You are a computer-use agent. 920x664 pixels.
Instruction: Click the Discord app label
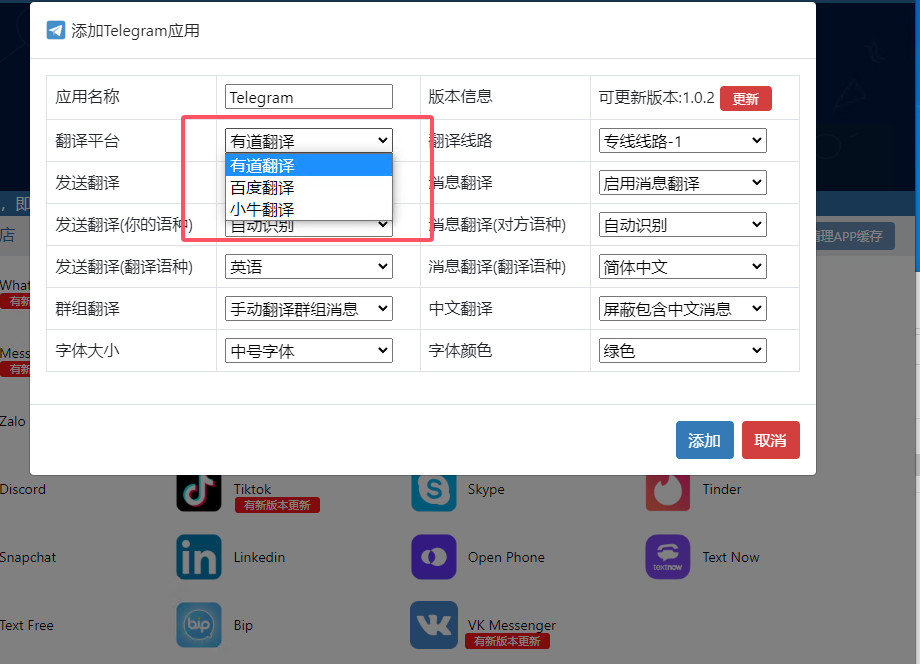pos(23,489)
